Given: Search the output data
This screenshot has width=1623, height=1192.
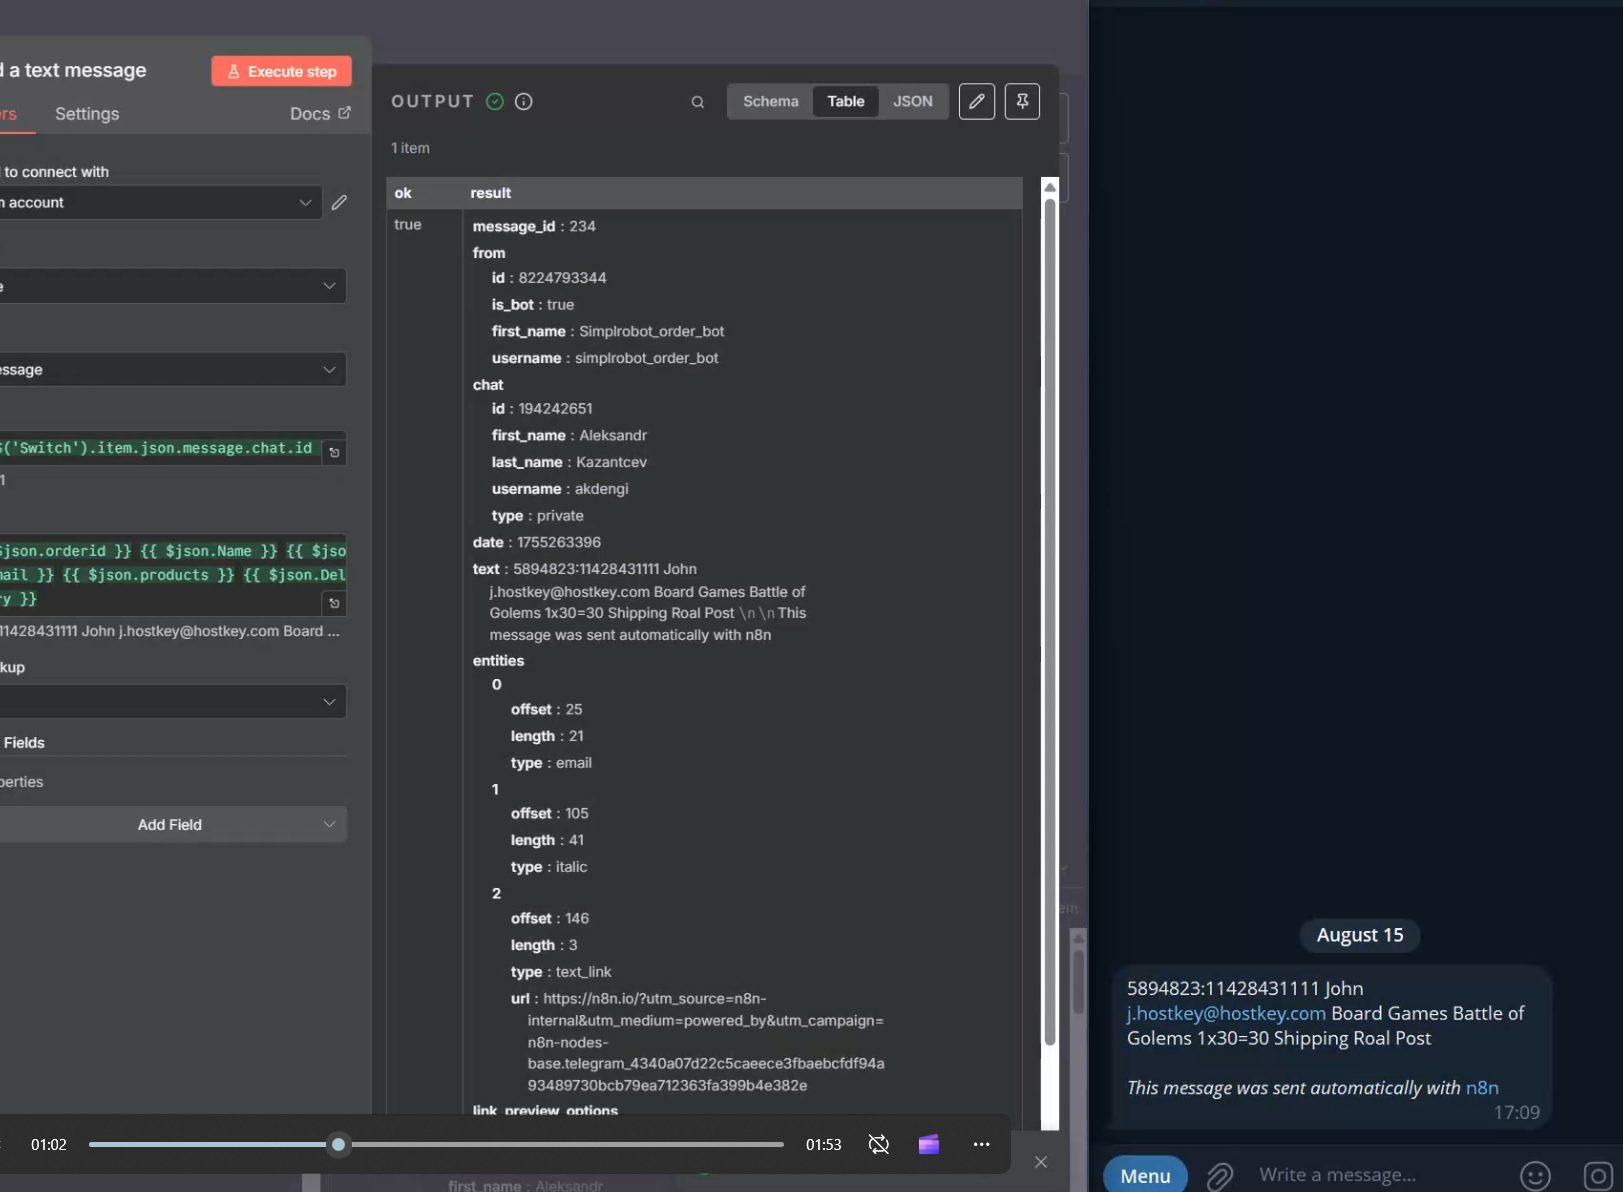Looking at the screenshot, I should (x=698, y=102).
